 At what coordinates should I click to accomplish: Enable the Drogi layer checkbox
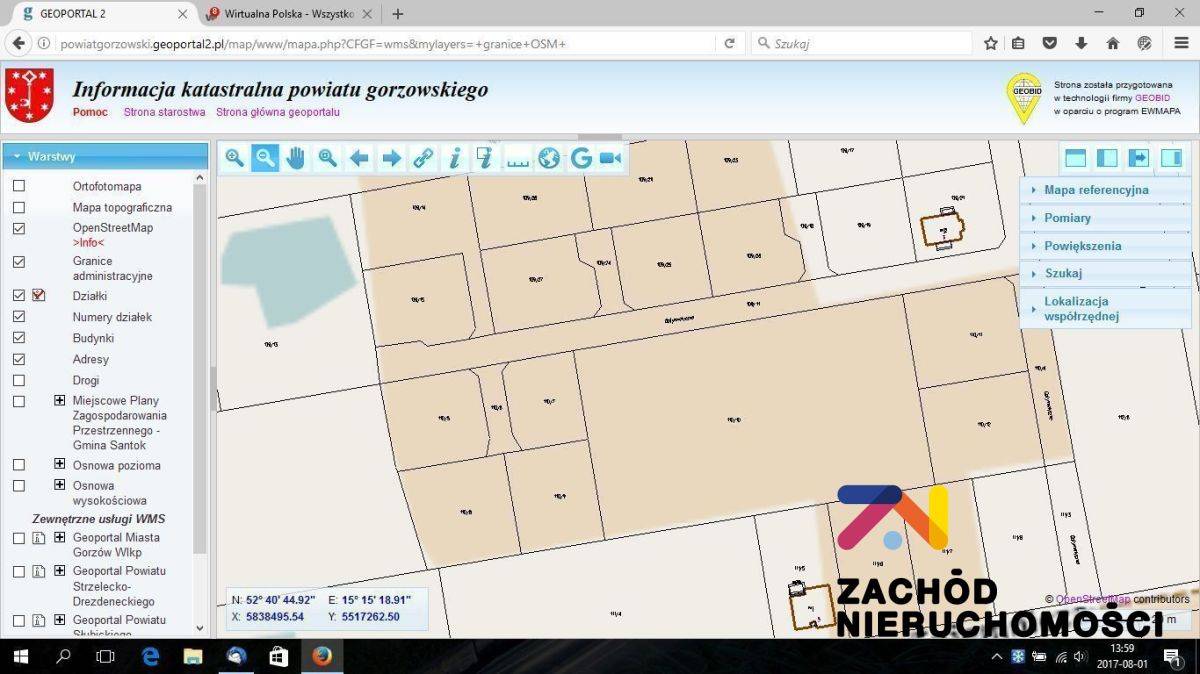click(x=19, y=380)
